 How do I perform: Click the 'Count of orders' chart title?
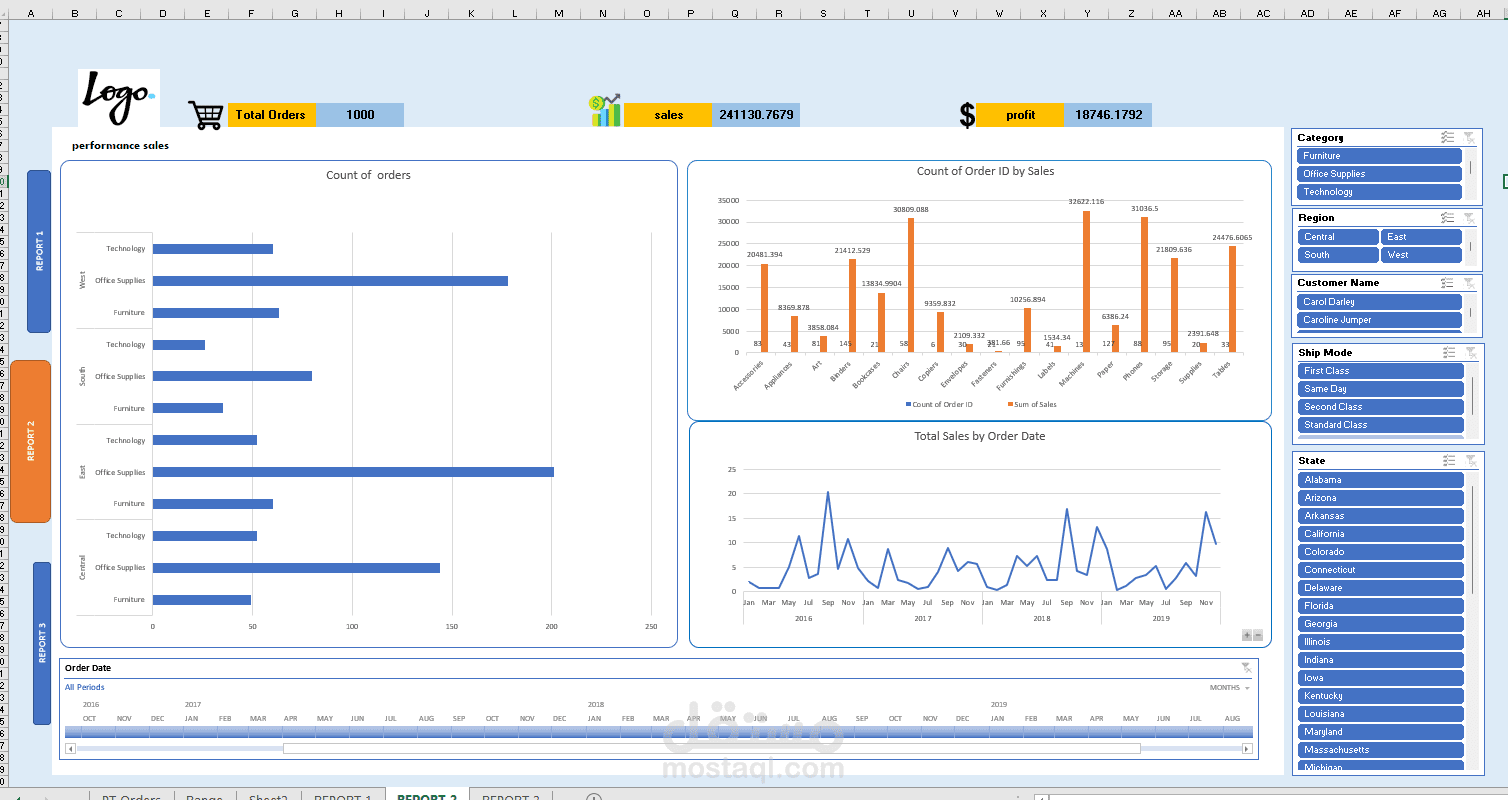(368, 175)
